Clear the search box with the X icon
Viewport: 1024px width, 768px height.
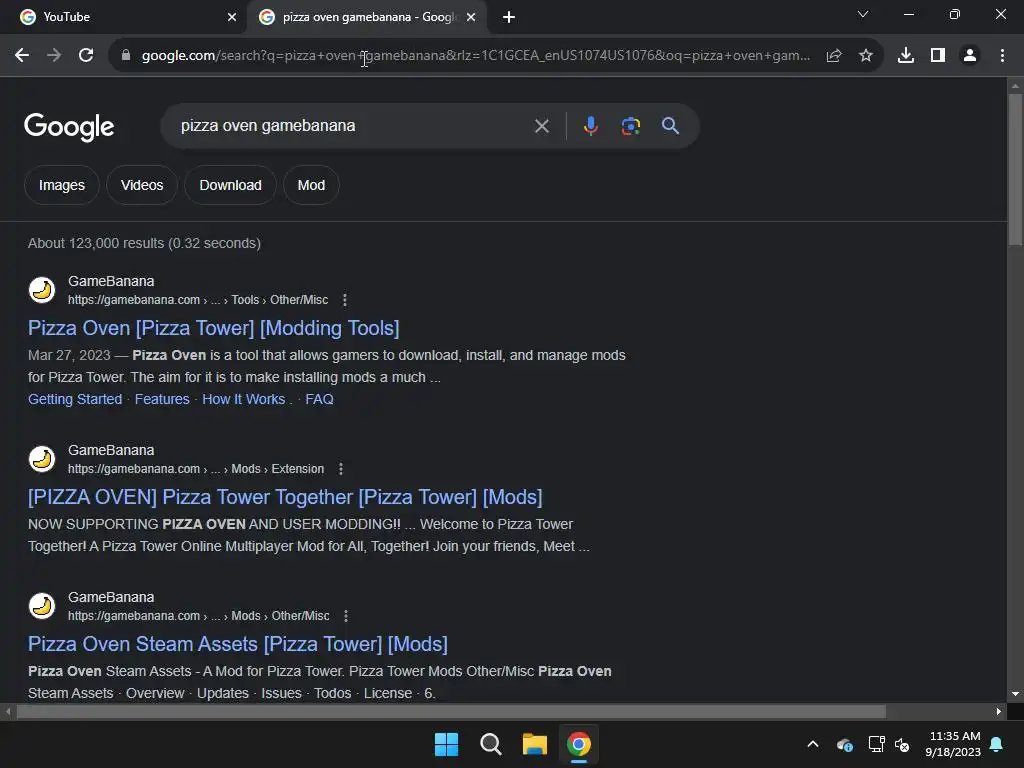point(542,126)
